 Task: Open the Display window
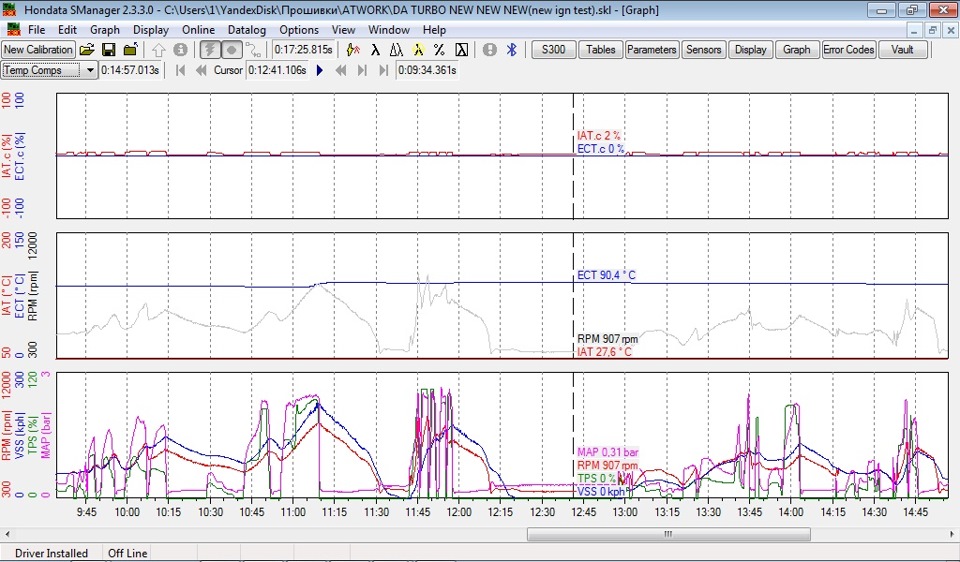click(x=751, y=50)
